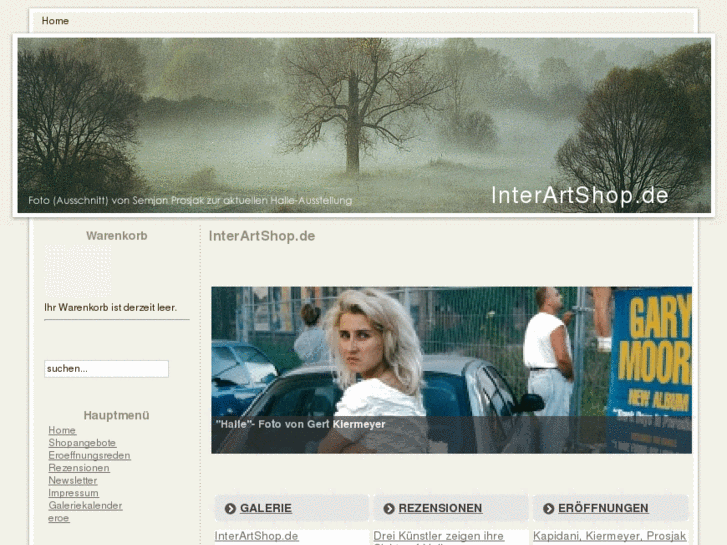The width and height of the screenshot is (727, 545).
Task: Click the InterArtShop.de page title
Action: (261, 236)
